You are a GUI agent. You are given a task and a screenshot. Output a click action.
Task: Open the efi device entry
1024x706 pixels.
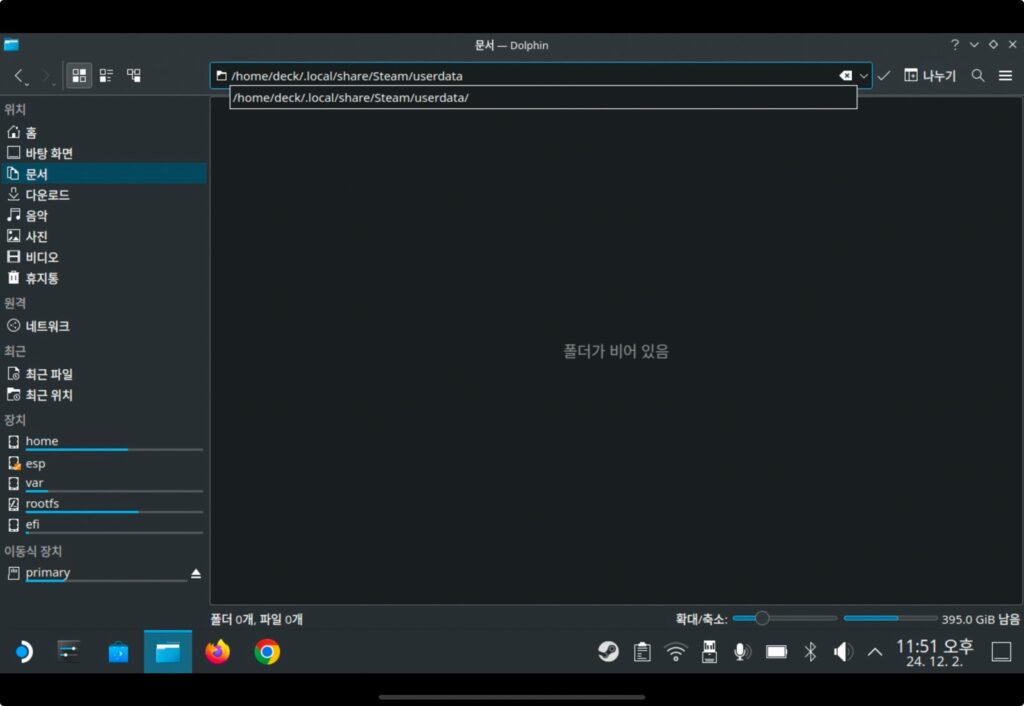click(104, 525)
